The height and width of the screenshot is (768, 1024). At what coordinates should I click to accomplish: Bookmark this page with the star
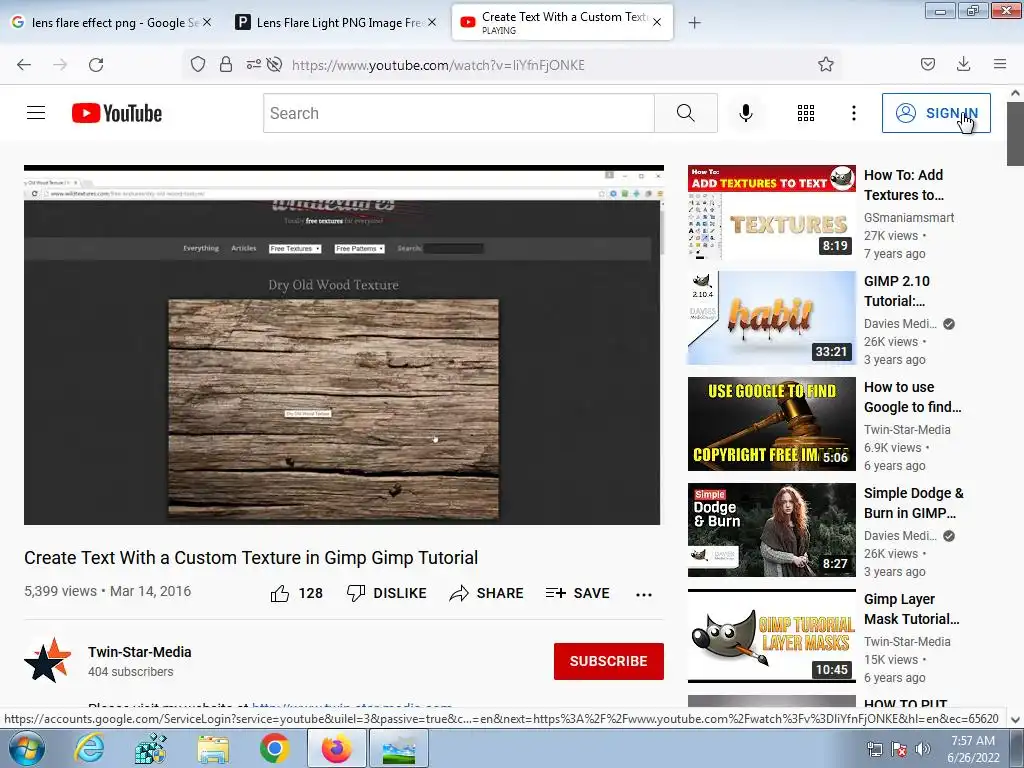point(826,64)
